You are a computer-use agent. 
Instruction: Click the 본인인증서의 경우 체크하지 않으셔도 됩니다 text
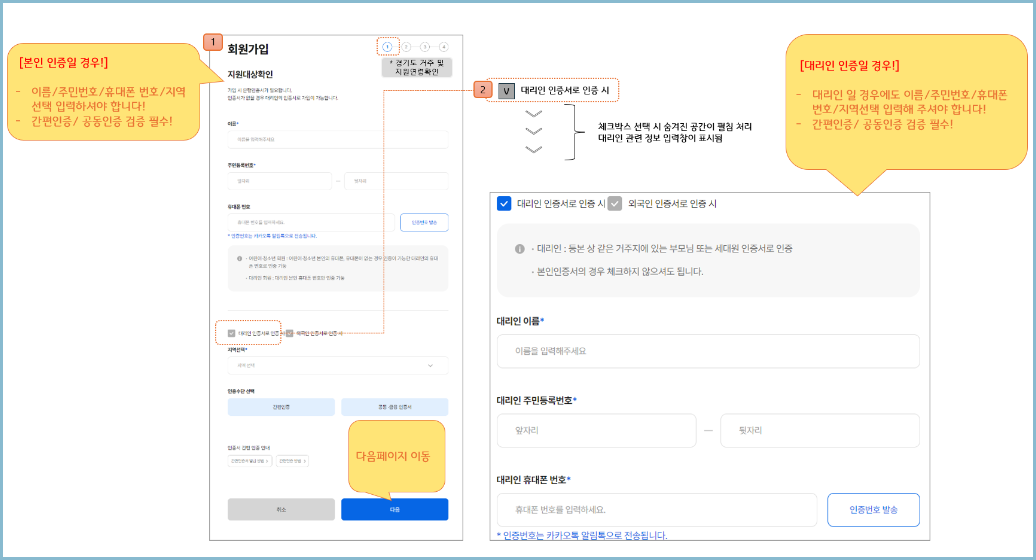620,271
